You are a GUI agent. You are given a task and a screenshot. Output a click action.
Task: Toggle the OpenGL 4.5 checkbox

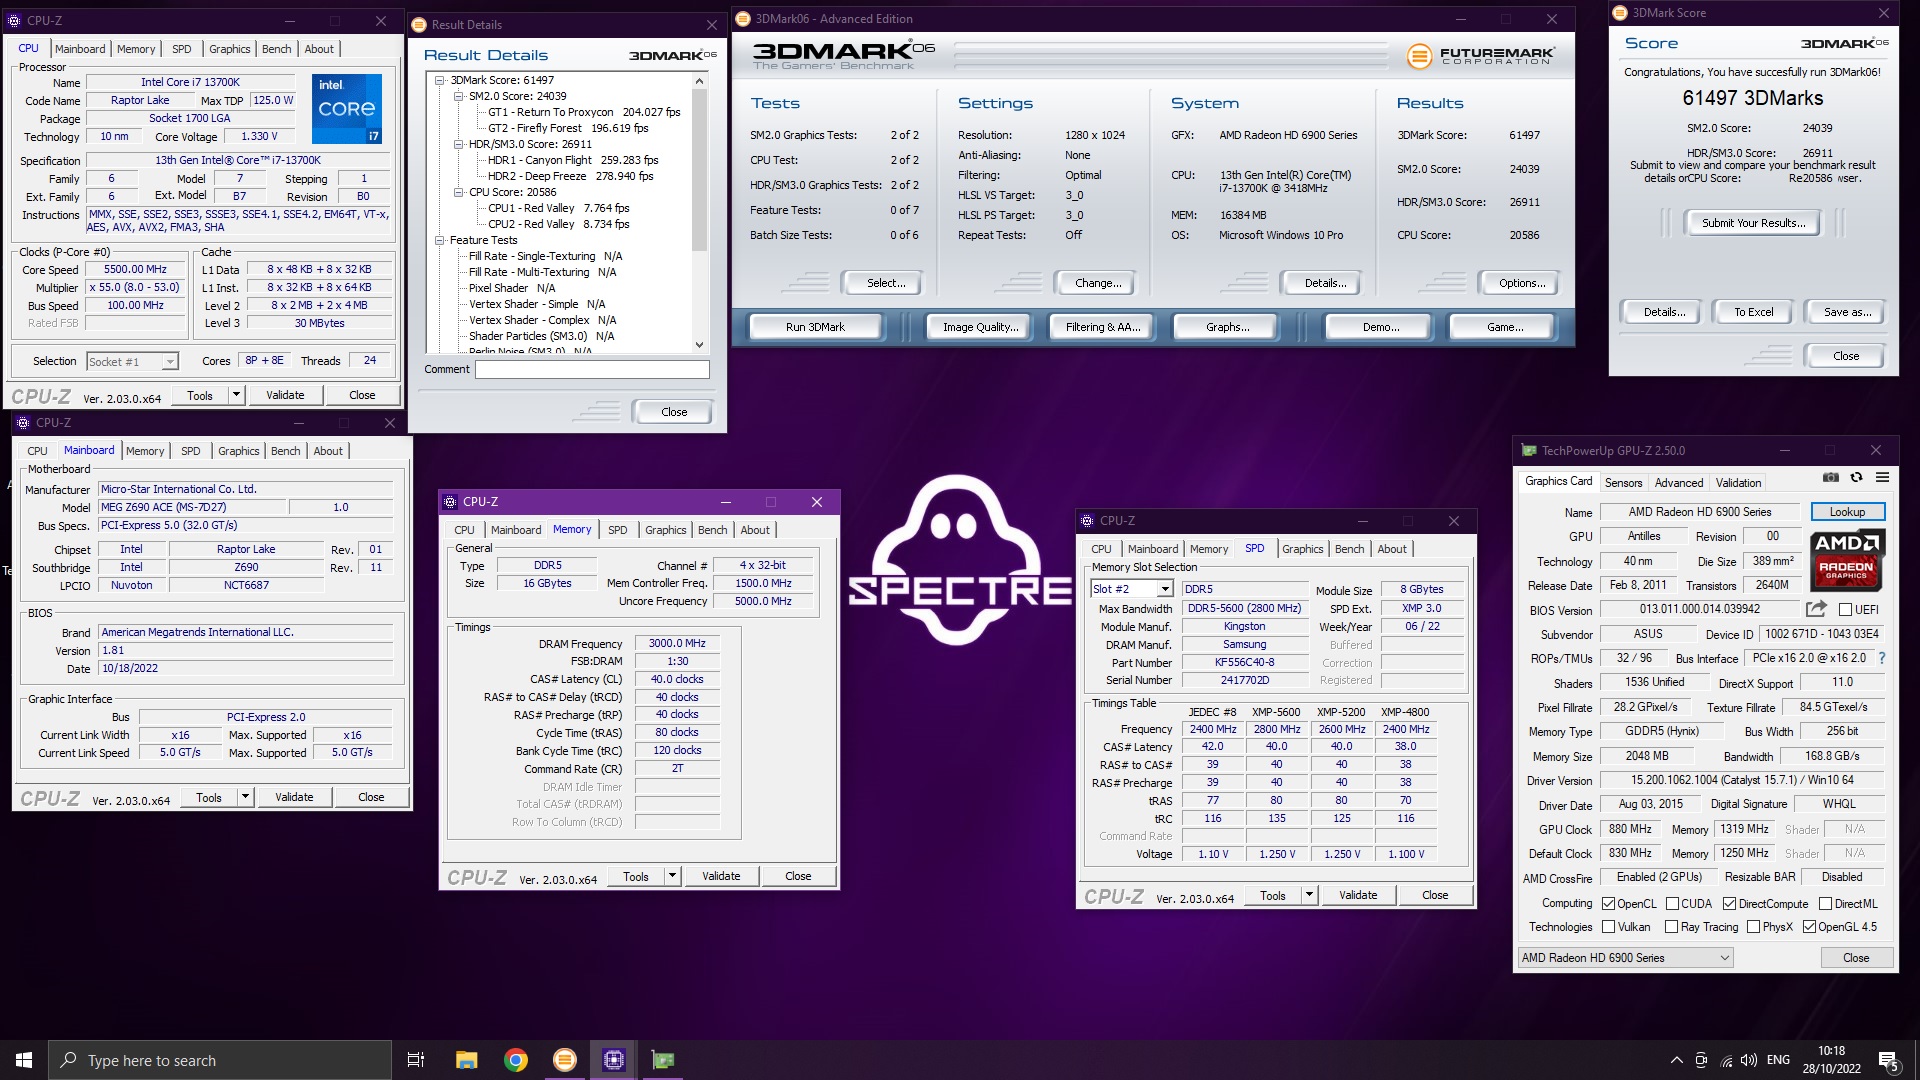1809,927
